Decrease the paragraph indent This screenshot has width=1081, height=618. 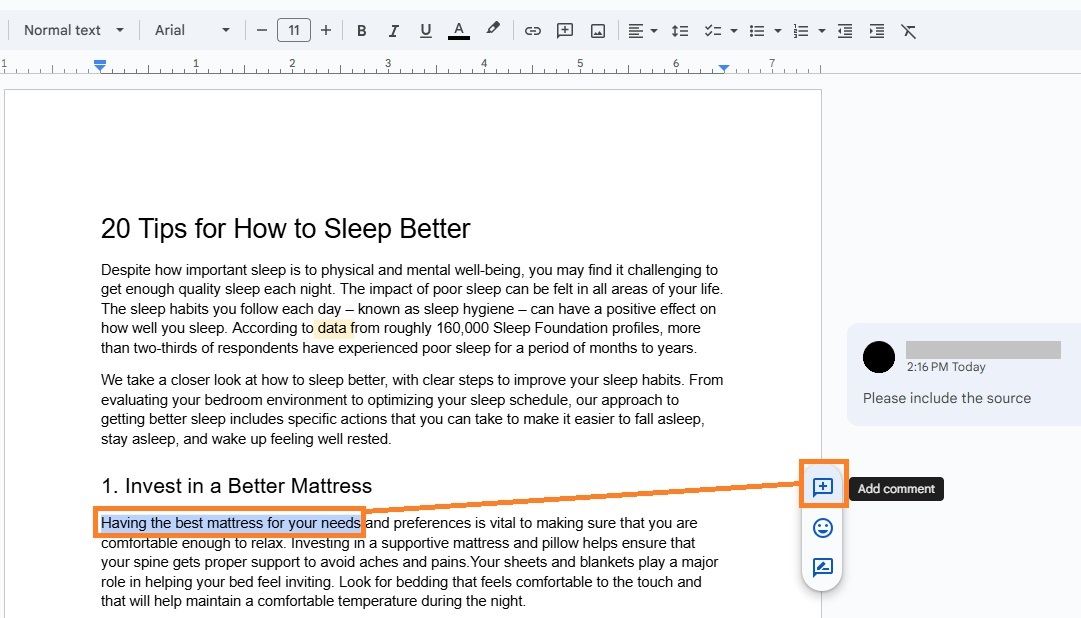pyautogui.click(x=844, y=30)
